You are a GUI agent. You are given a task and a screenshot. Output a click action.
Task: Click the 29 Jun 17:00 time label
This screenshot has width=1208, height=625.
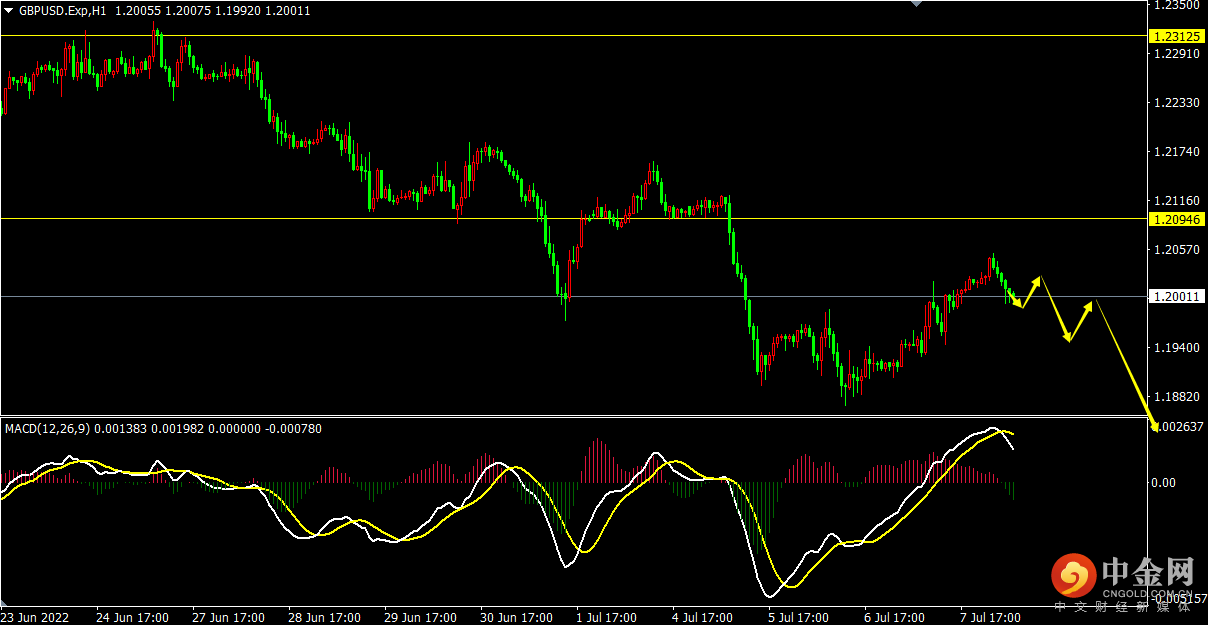[420, 617]
